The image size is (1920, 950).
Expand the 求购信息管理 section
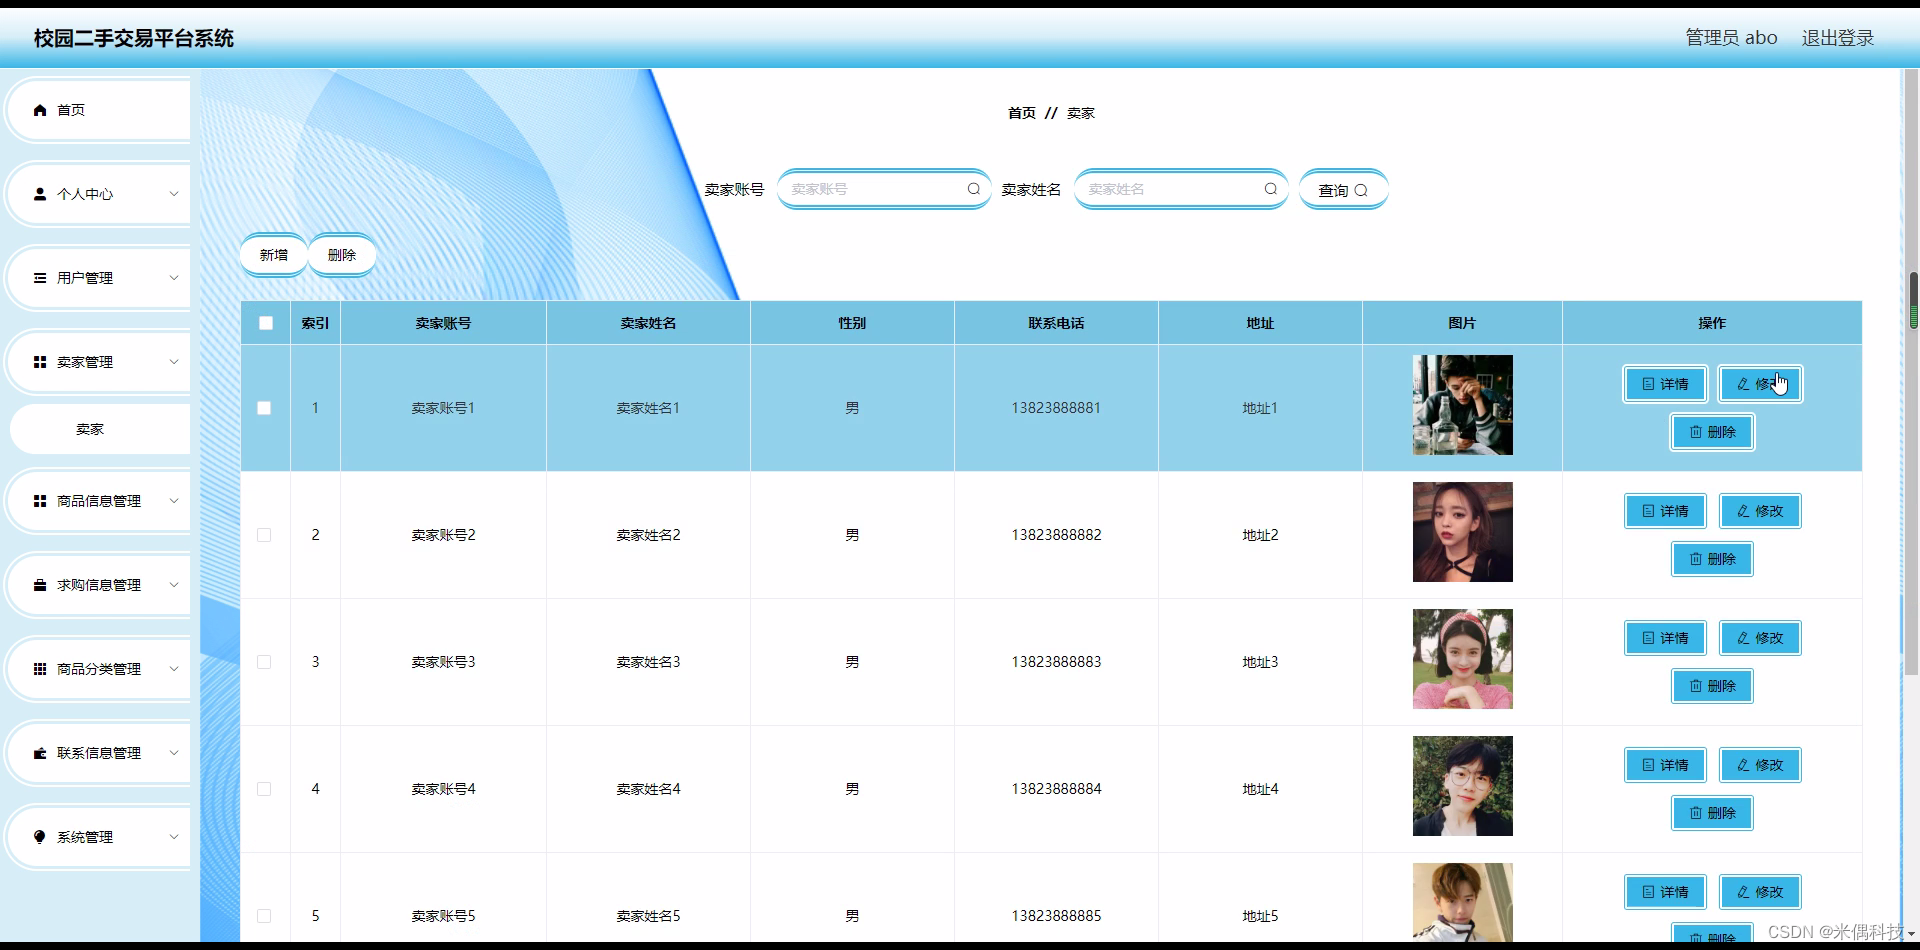[x=174, y=584]
